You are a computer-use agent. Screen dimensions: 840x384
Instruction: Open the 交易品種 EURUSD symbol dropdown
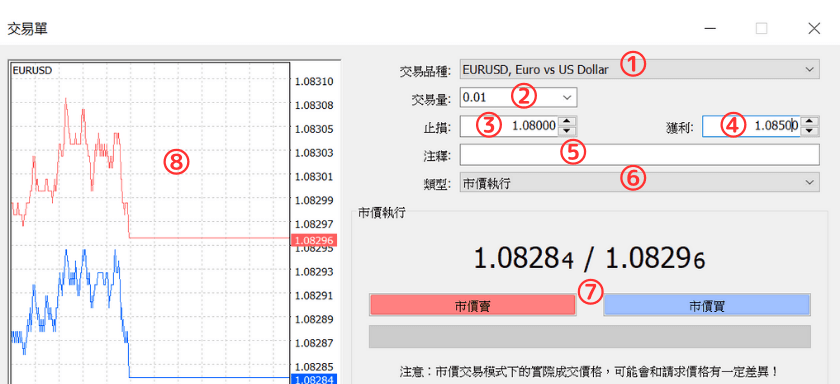(x=639, y=69)
